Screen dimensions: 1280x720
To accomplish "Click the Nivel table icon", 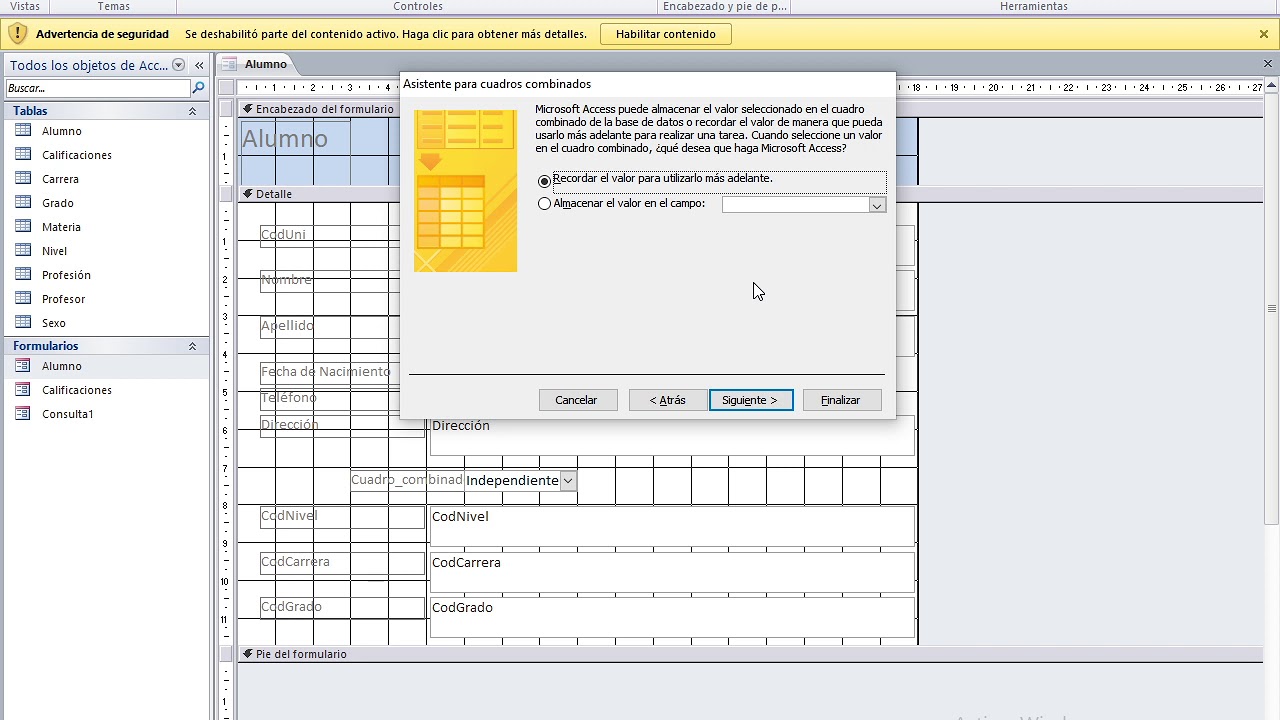I will pos(23,251).
